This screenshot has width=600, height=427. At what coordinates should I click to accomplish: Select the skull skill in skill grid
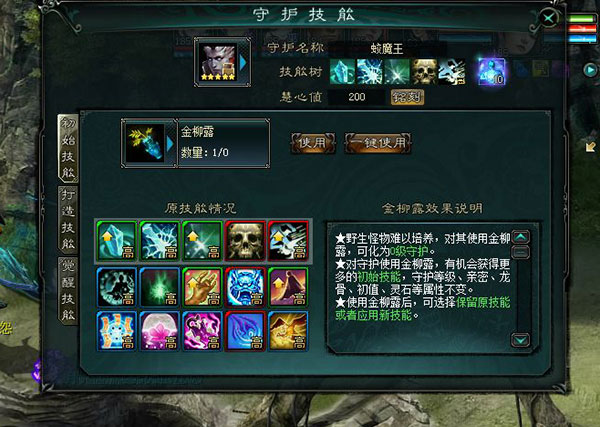click(x=245, y=241)
